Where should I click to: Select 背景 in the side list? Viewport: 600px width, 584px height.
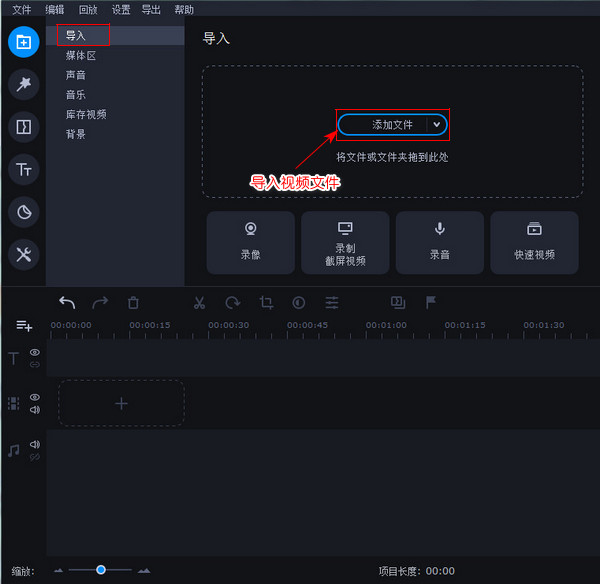(115, 134)
